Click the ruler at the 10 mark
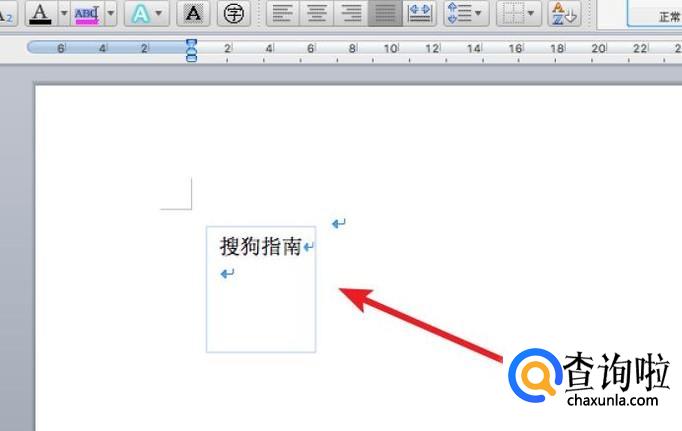 (391, 48)
